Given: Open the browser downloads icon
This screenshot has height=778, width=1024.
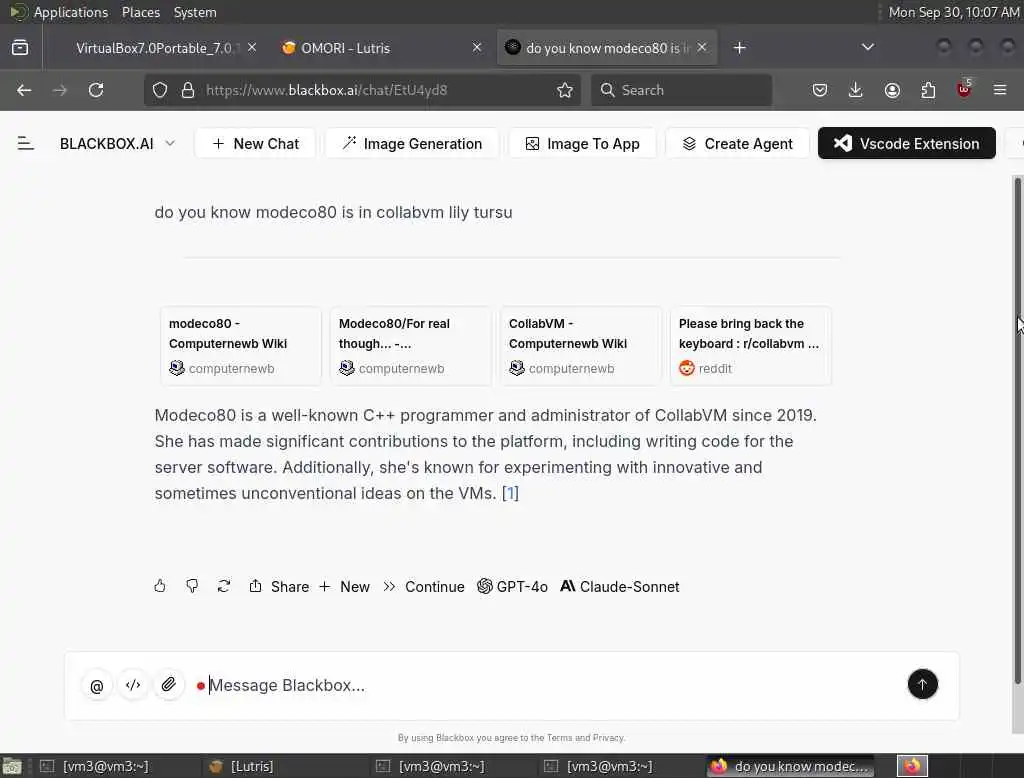Looking at the screenshot, I should (856, 90).
